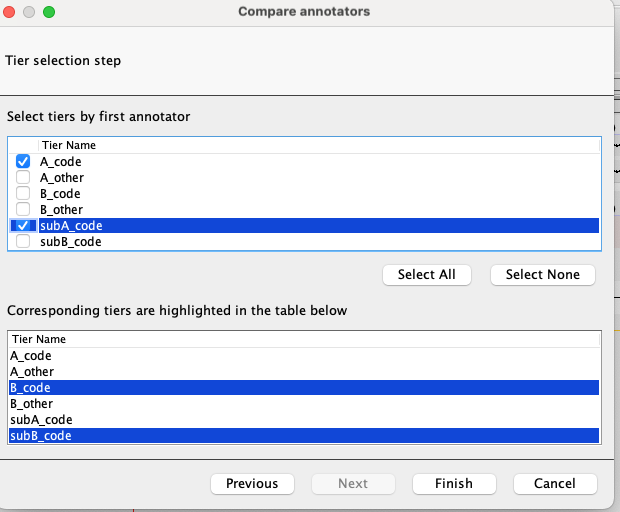Image resolution: width=620 pixels, height=512 pixels.
Task: Tick the B_other tier checkbox
Action: coord(23,209)
